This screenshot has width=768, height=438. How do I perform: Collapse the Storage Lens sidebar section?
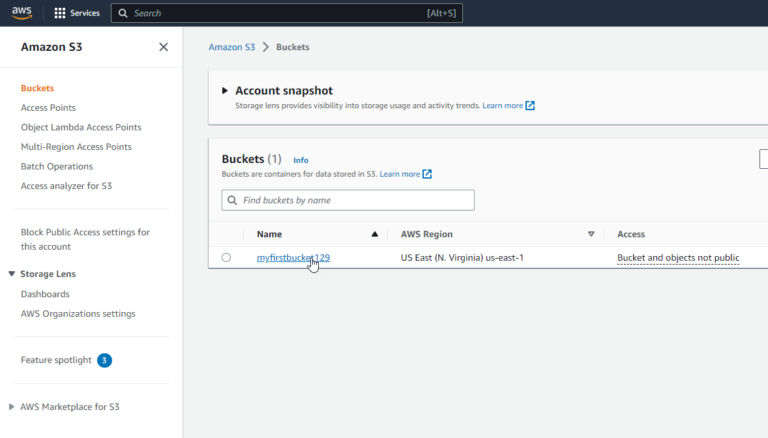tap(12, 274)
